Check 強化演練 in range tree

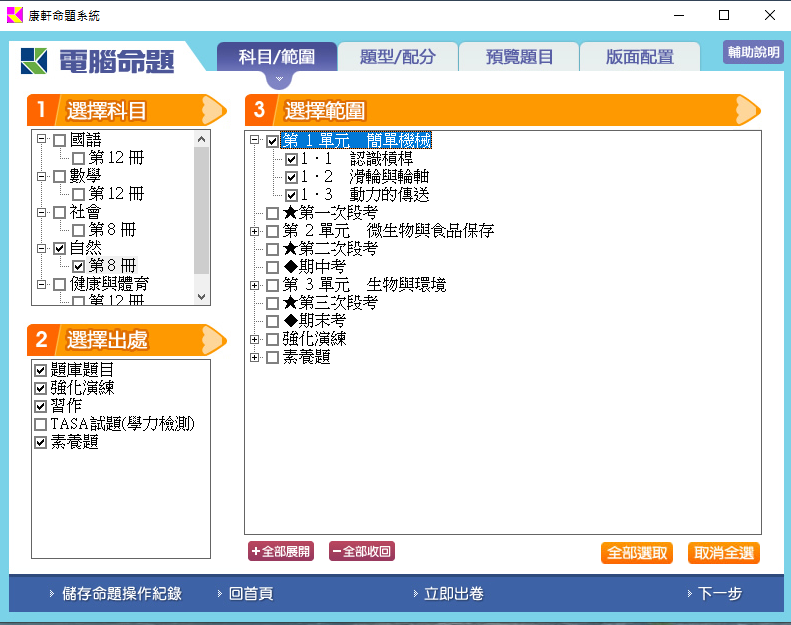pyautogui.click(x=272, y=339)
